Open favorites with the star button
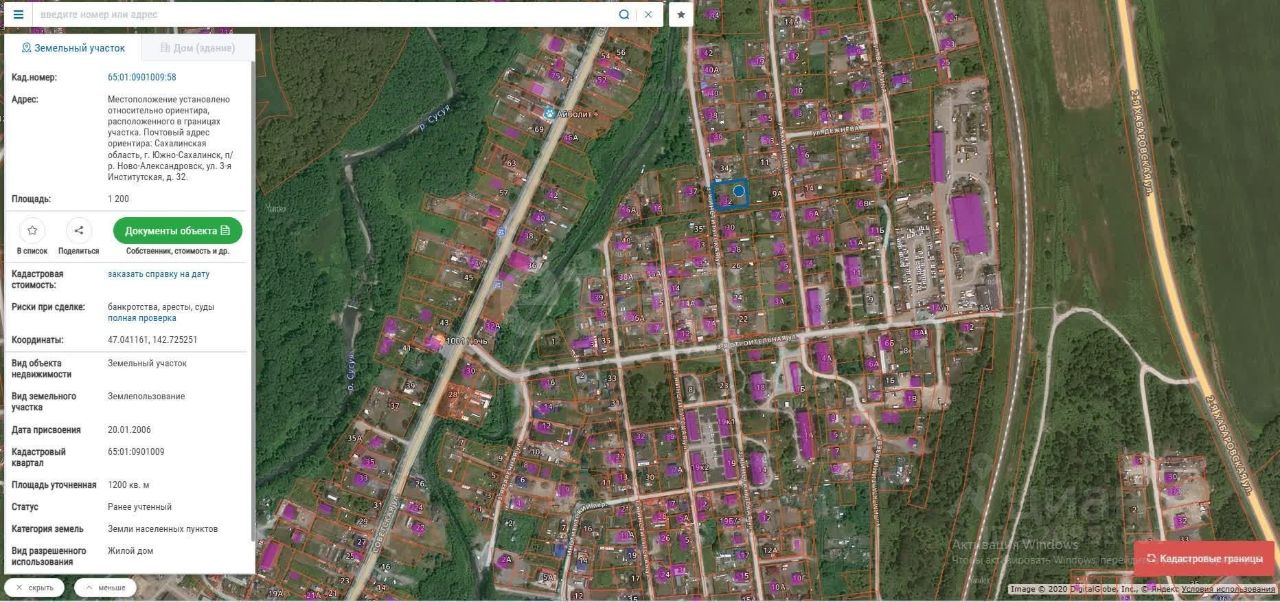This screenshot has width=1280, height=602. click(x=681, y=14)
